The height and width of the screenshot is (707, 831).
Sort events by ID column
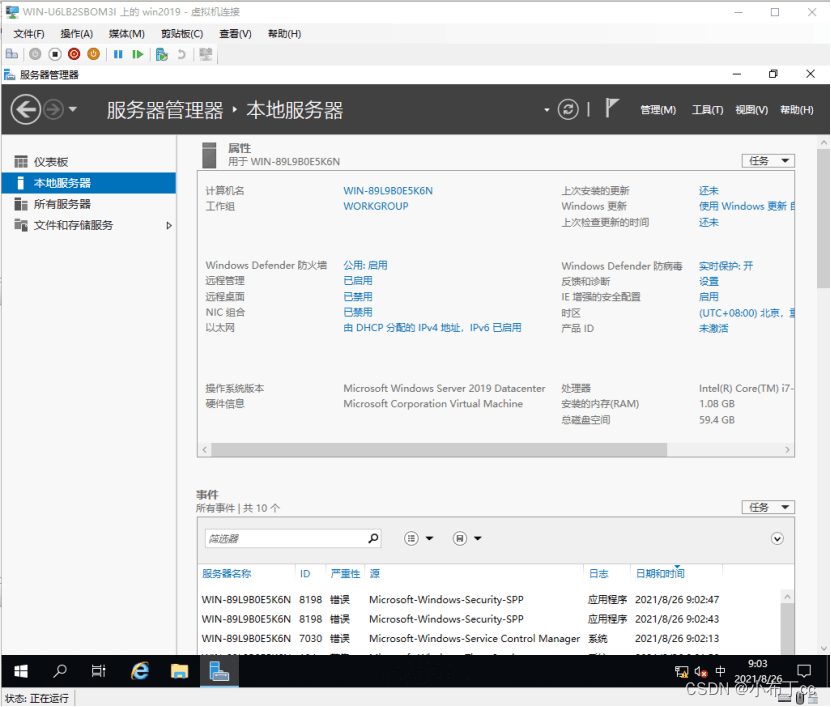[x=305, y=573]
